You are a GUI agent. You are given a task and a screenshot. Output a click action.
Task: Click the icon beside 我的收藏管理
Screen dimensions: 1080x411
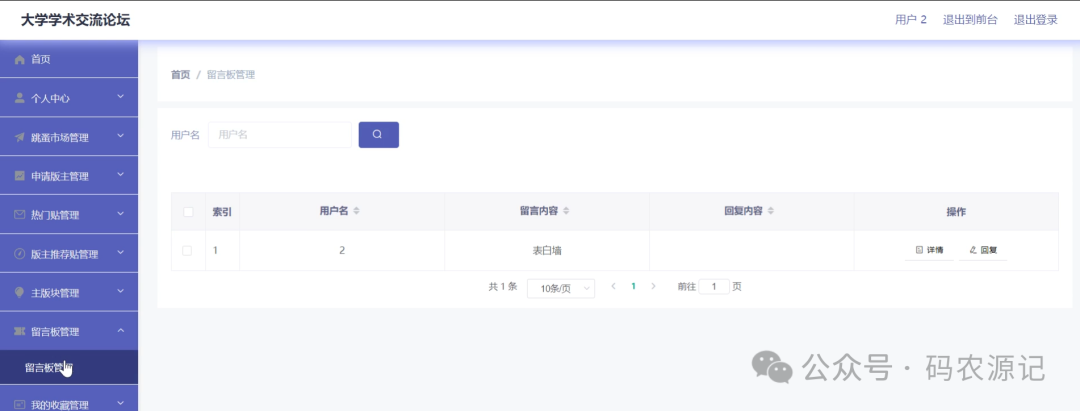20,404
